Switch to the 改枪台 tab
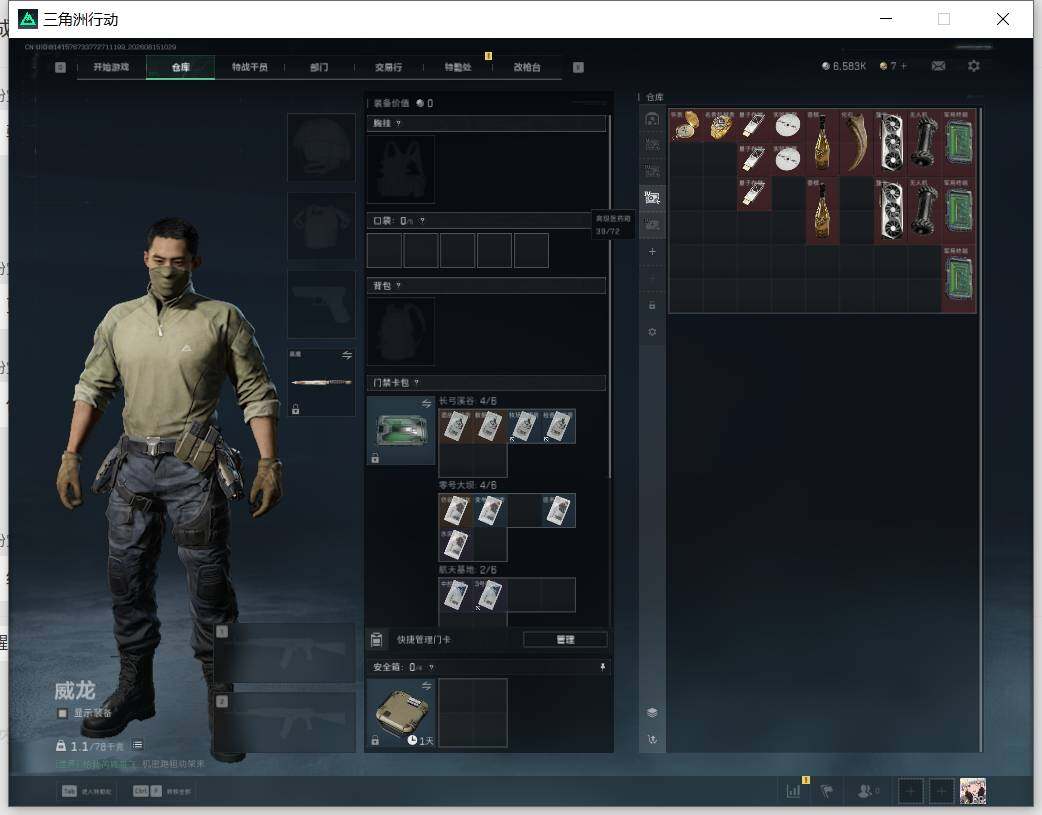Image resolution: width=1042 pixels, height=815 pixels. coord(527,67)
